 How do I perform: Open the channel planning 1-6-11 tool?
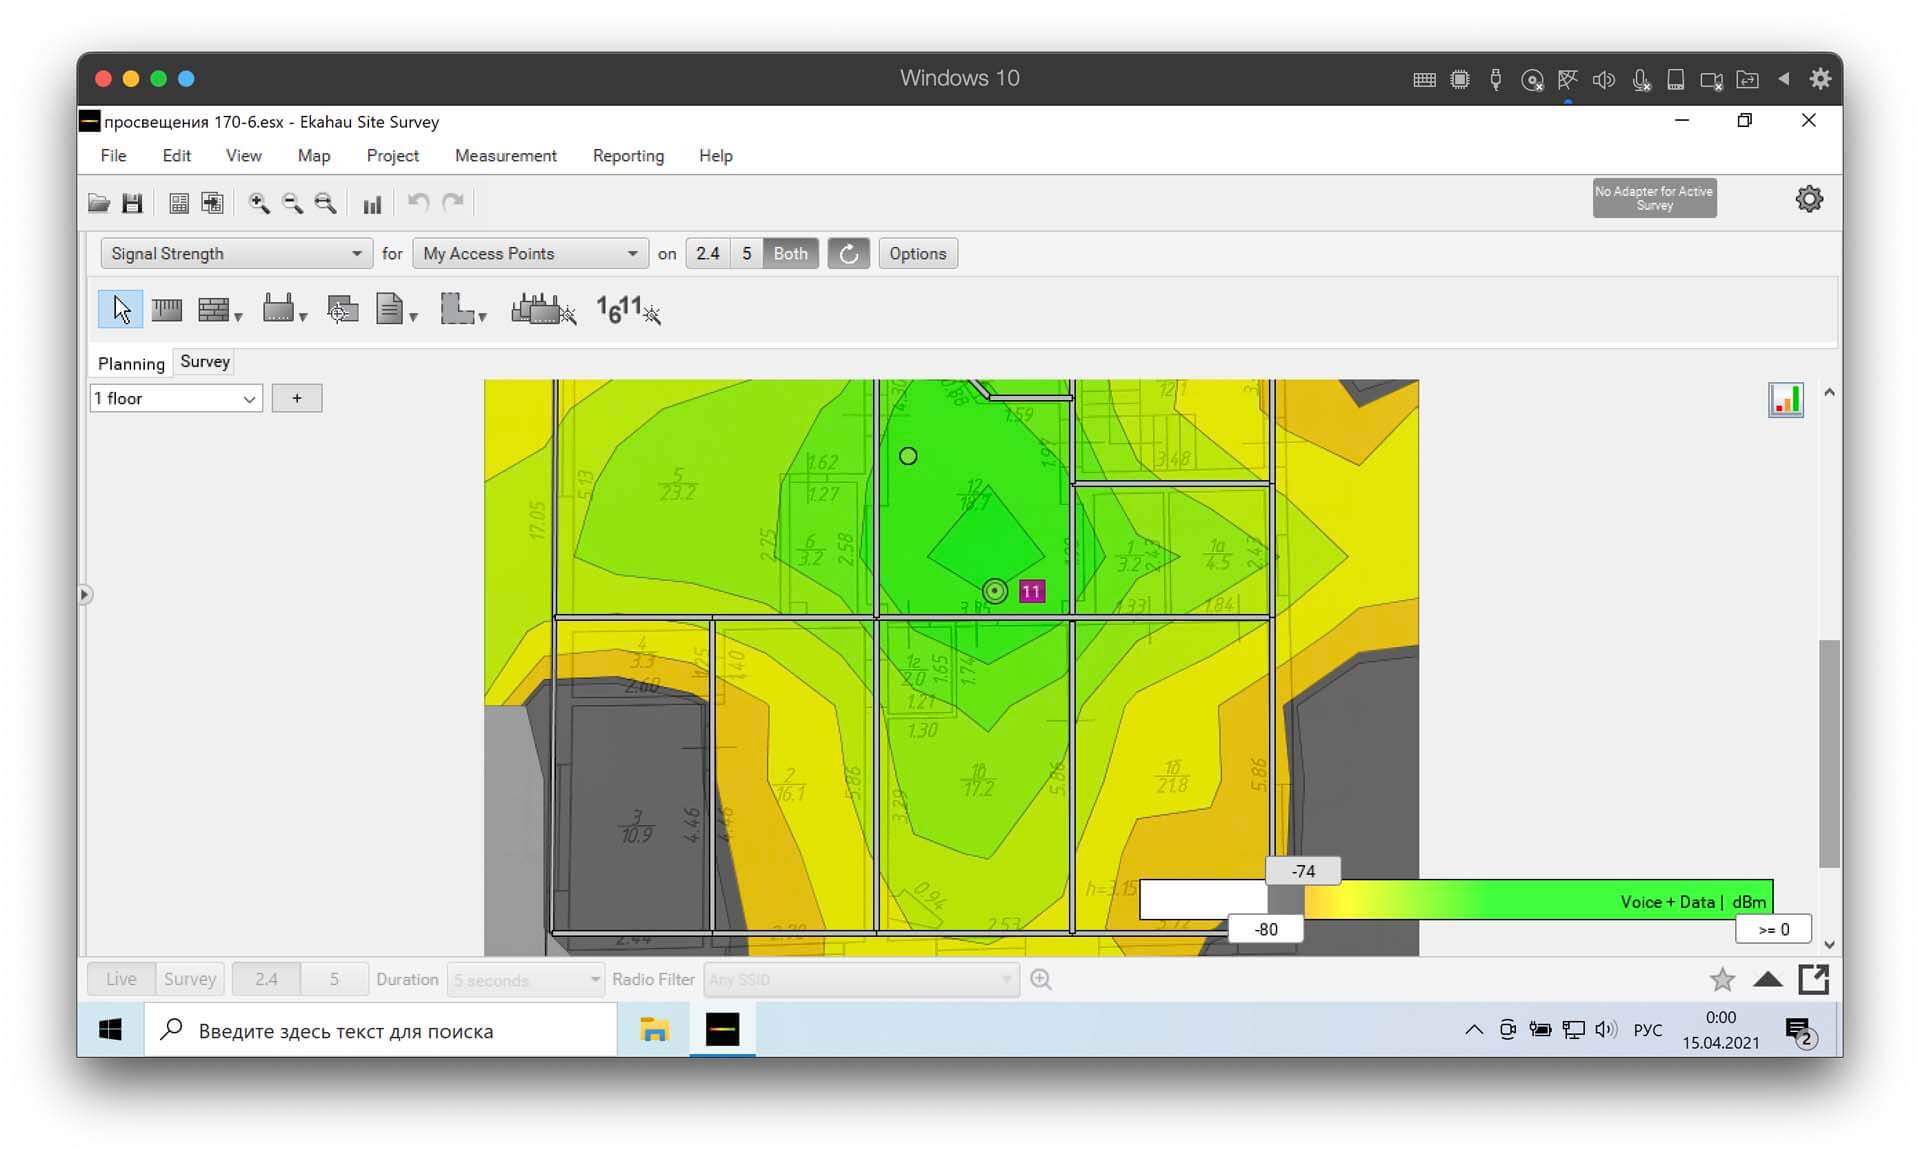pyautogui.click(x=628, y=309)
